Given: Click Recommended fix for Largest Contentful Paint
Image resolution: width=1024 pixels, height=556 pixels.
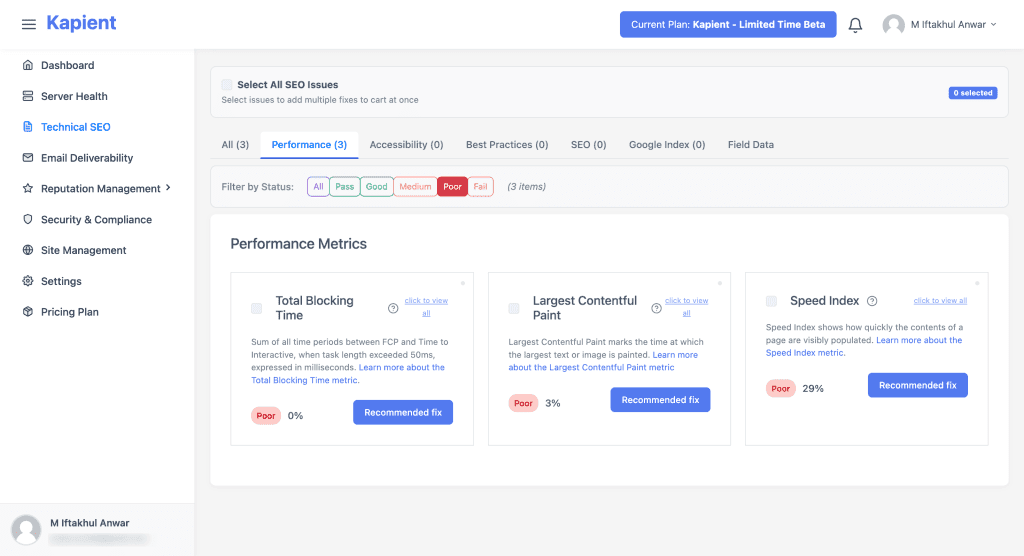Looking at the screenshot, I should click(660, 400).
